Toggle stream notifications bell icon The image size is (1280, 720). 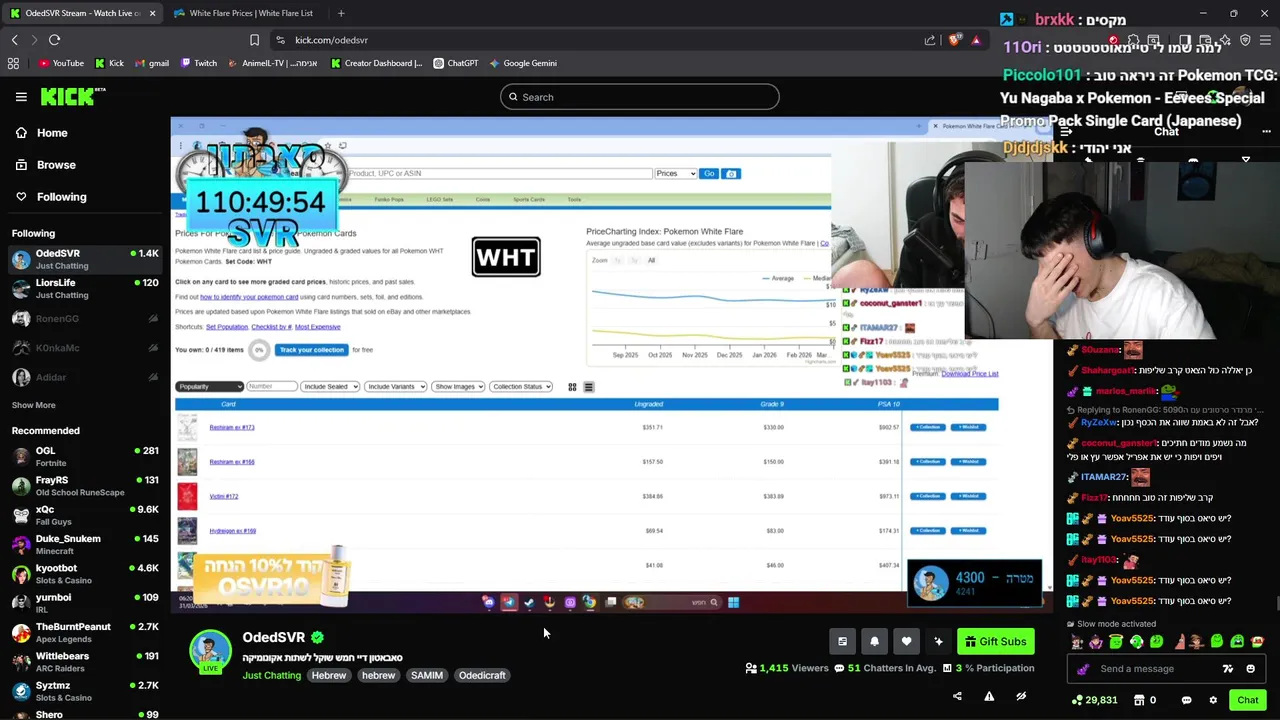[874, 642]
